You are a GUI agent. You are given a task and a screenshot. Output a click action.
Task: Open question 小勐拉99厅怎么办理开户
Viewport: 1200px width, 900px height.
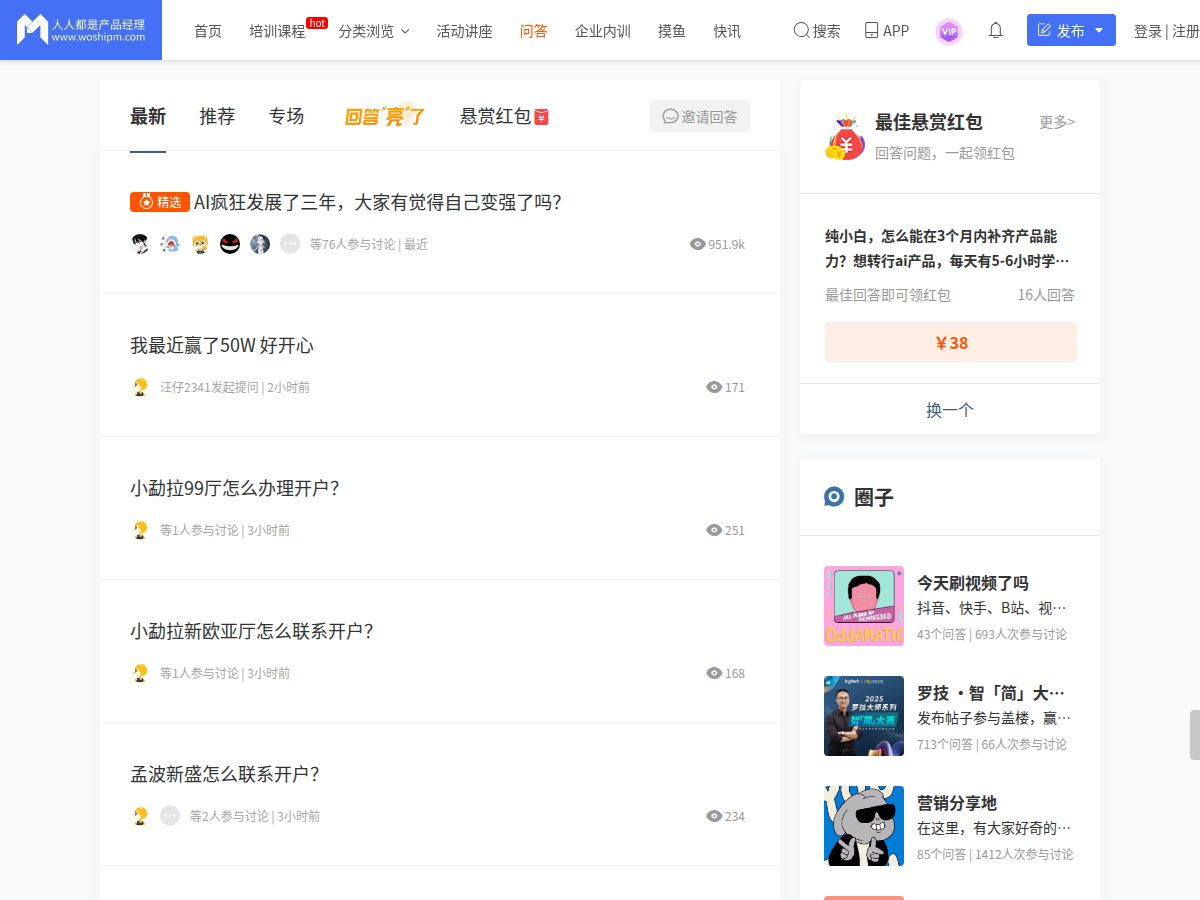(235, 488)
